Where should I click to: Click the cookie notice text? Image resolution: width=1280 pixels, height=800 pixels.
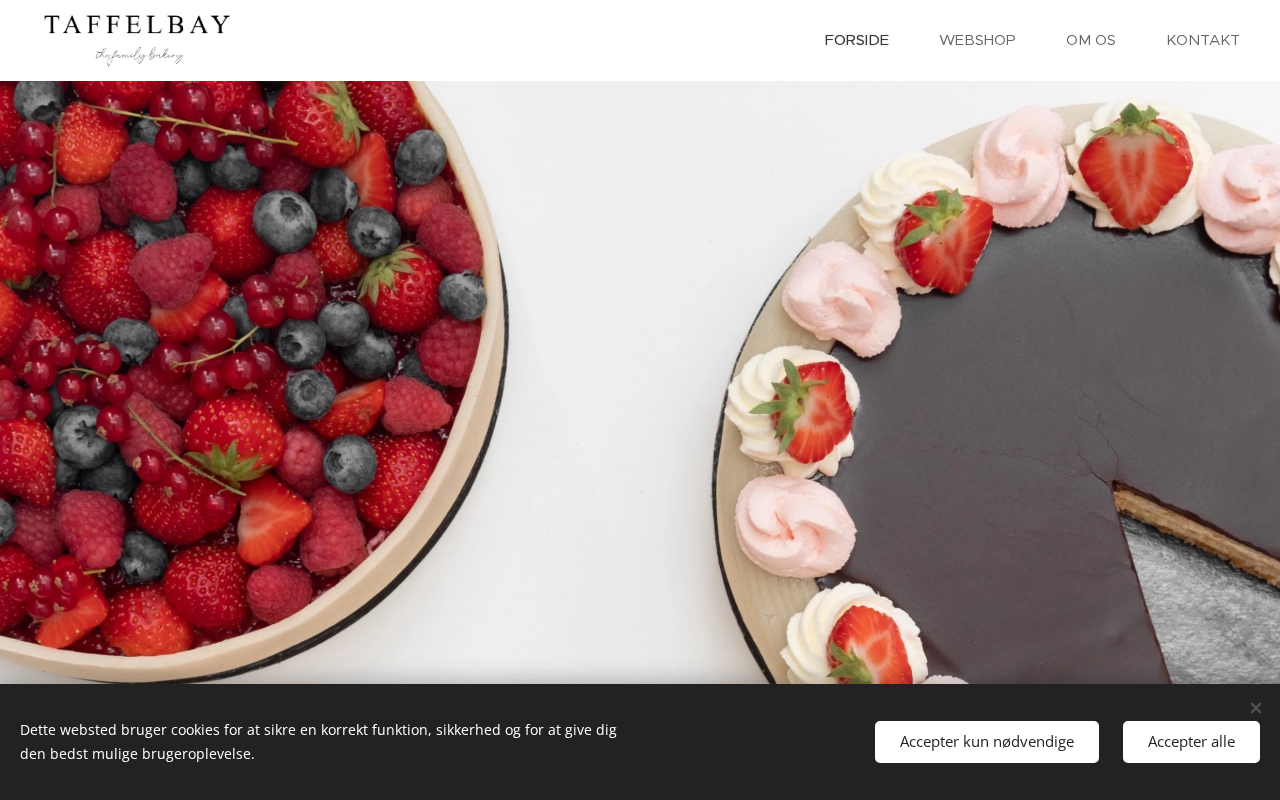pos(318,741)
